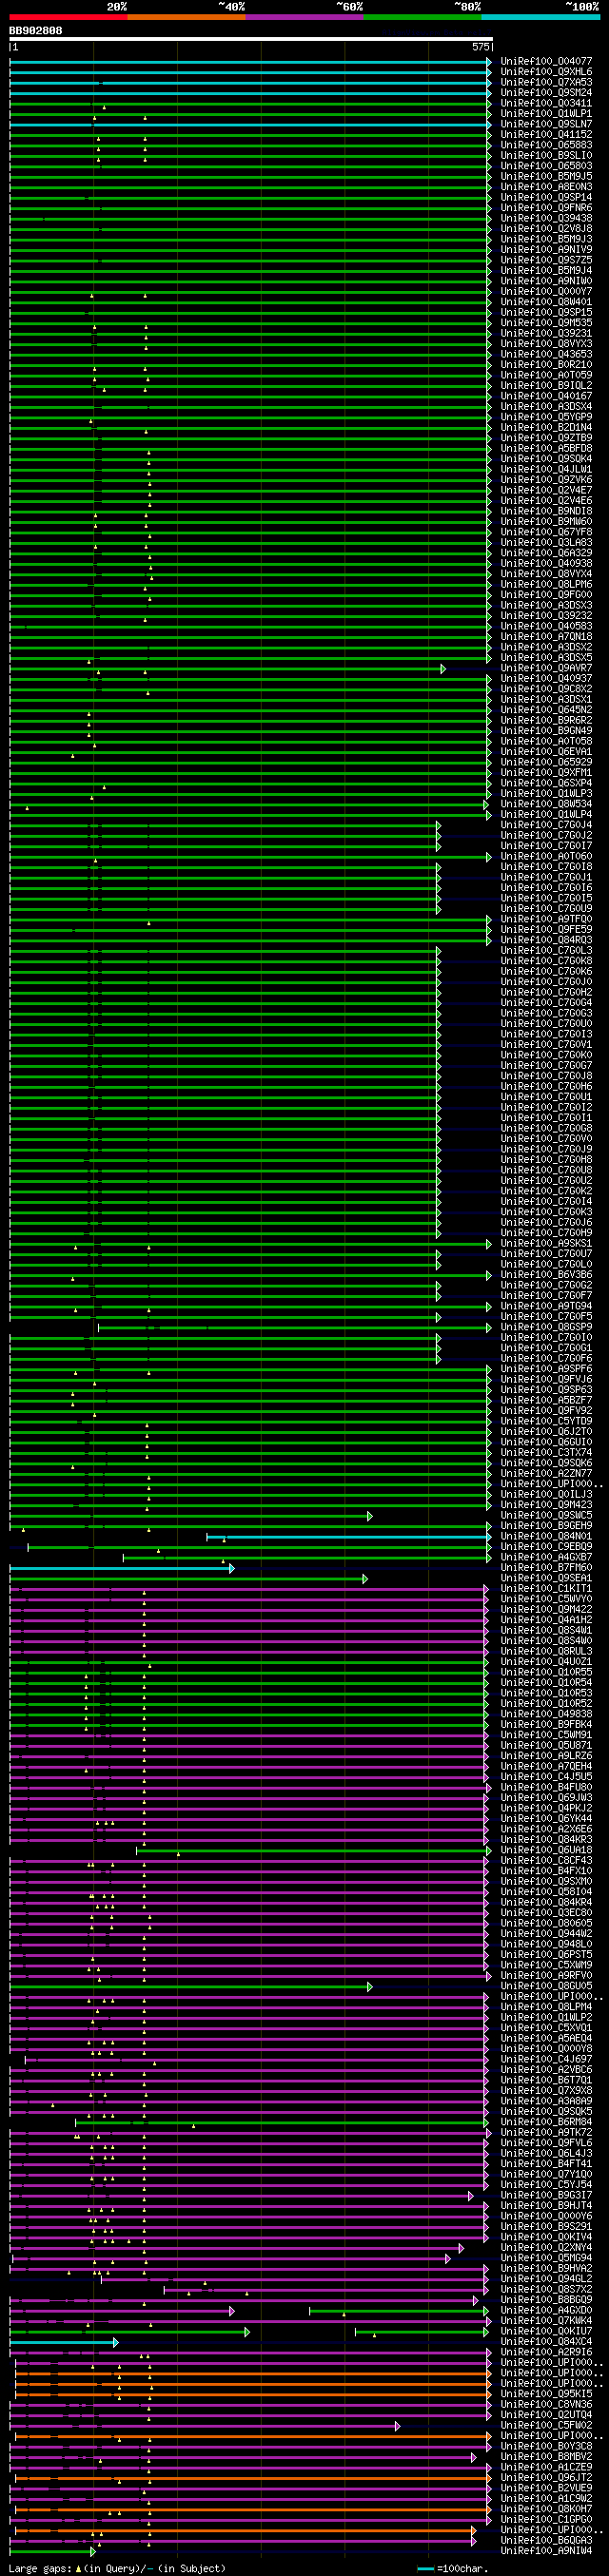Select label UniRef100_C9EBQ9
This screenshot has width=609, height=2576.
[x=546, y=1547]
